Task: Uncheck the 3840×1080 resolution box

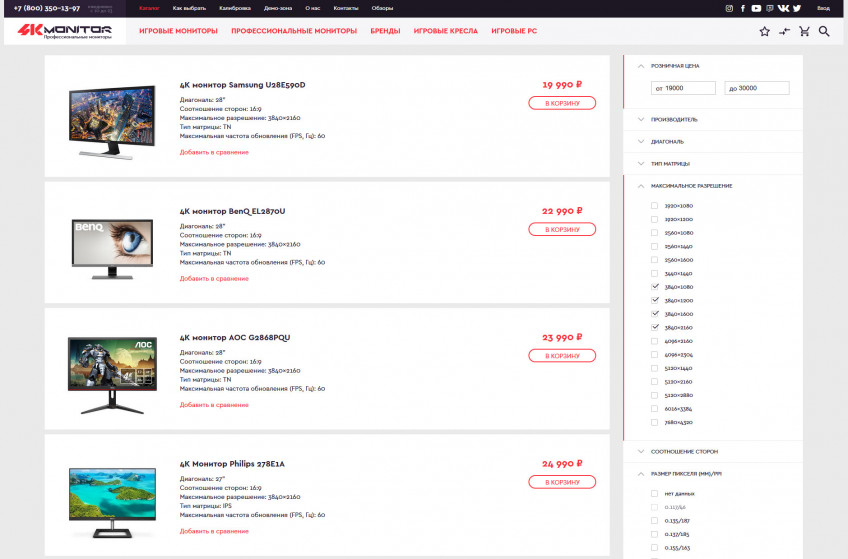Action: pos(654,287)
